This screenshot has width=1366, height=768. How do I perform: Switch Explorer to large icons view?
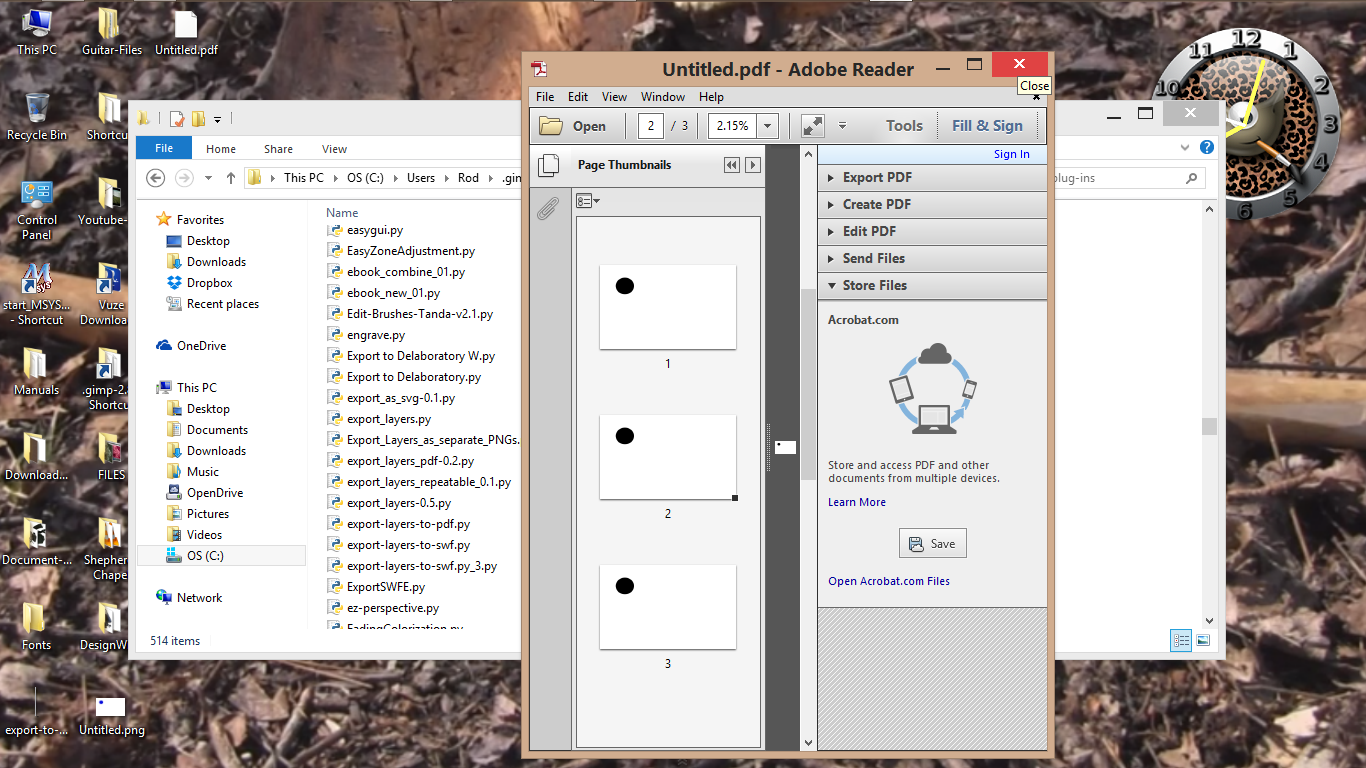coord(1203,640)
